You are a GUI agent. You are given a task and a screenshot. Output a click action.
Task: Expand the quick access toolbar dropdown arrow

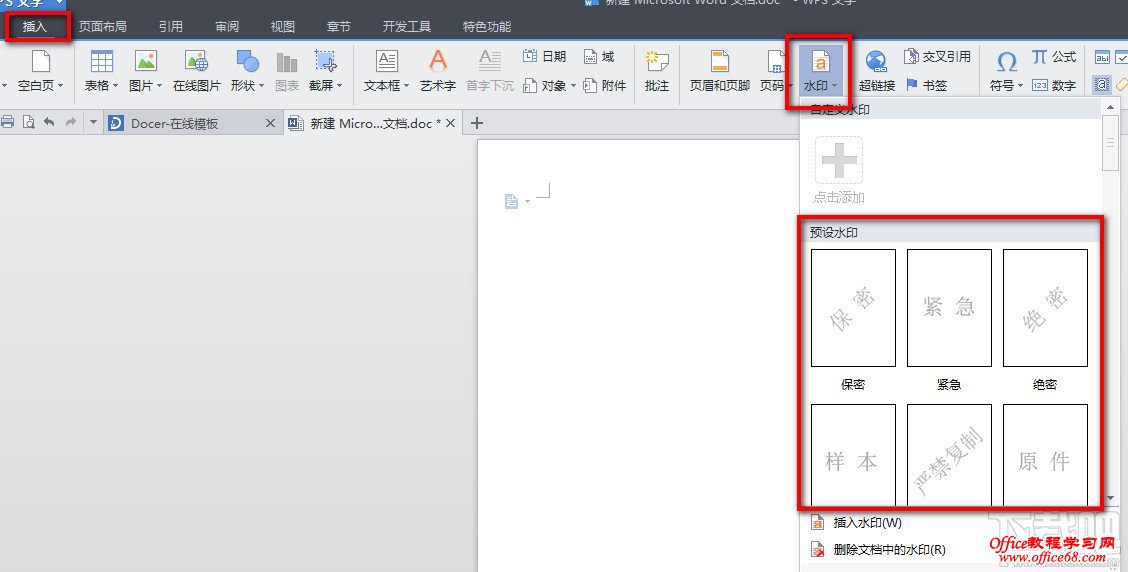point(93,122)
